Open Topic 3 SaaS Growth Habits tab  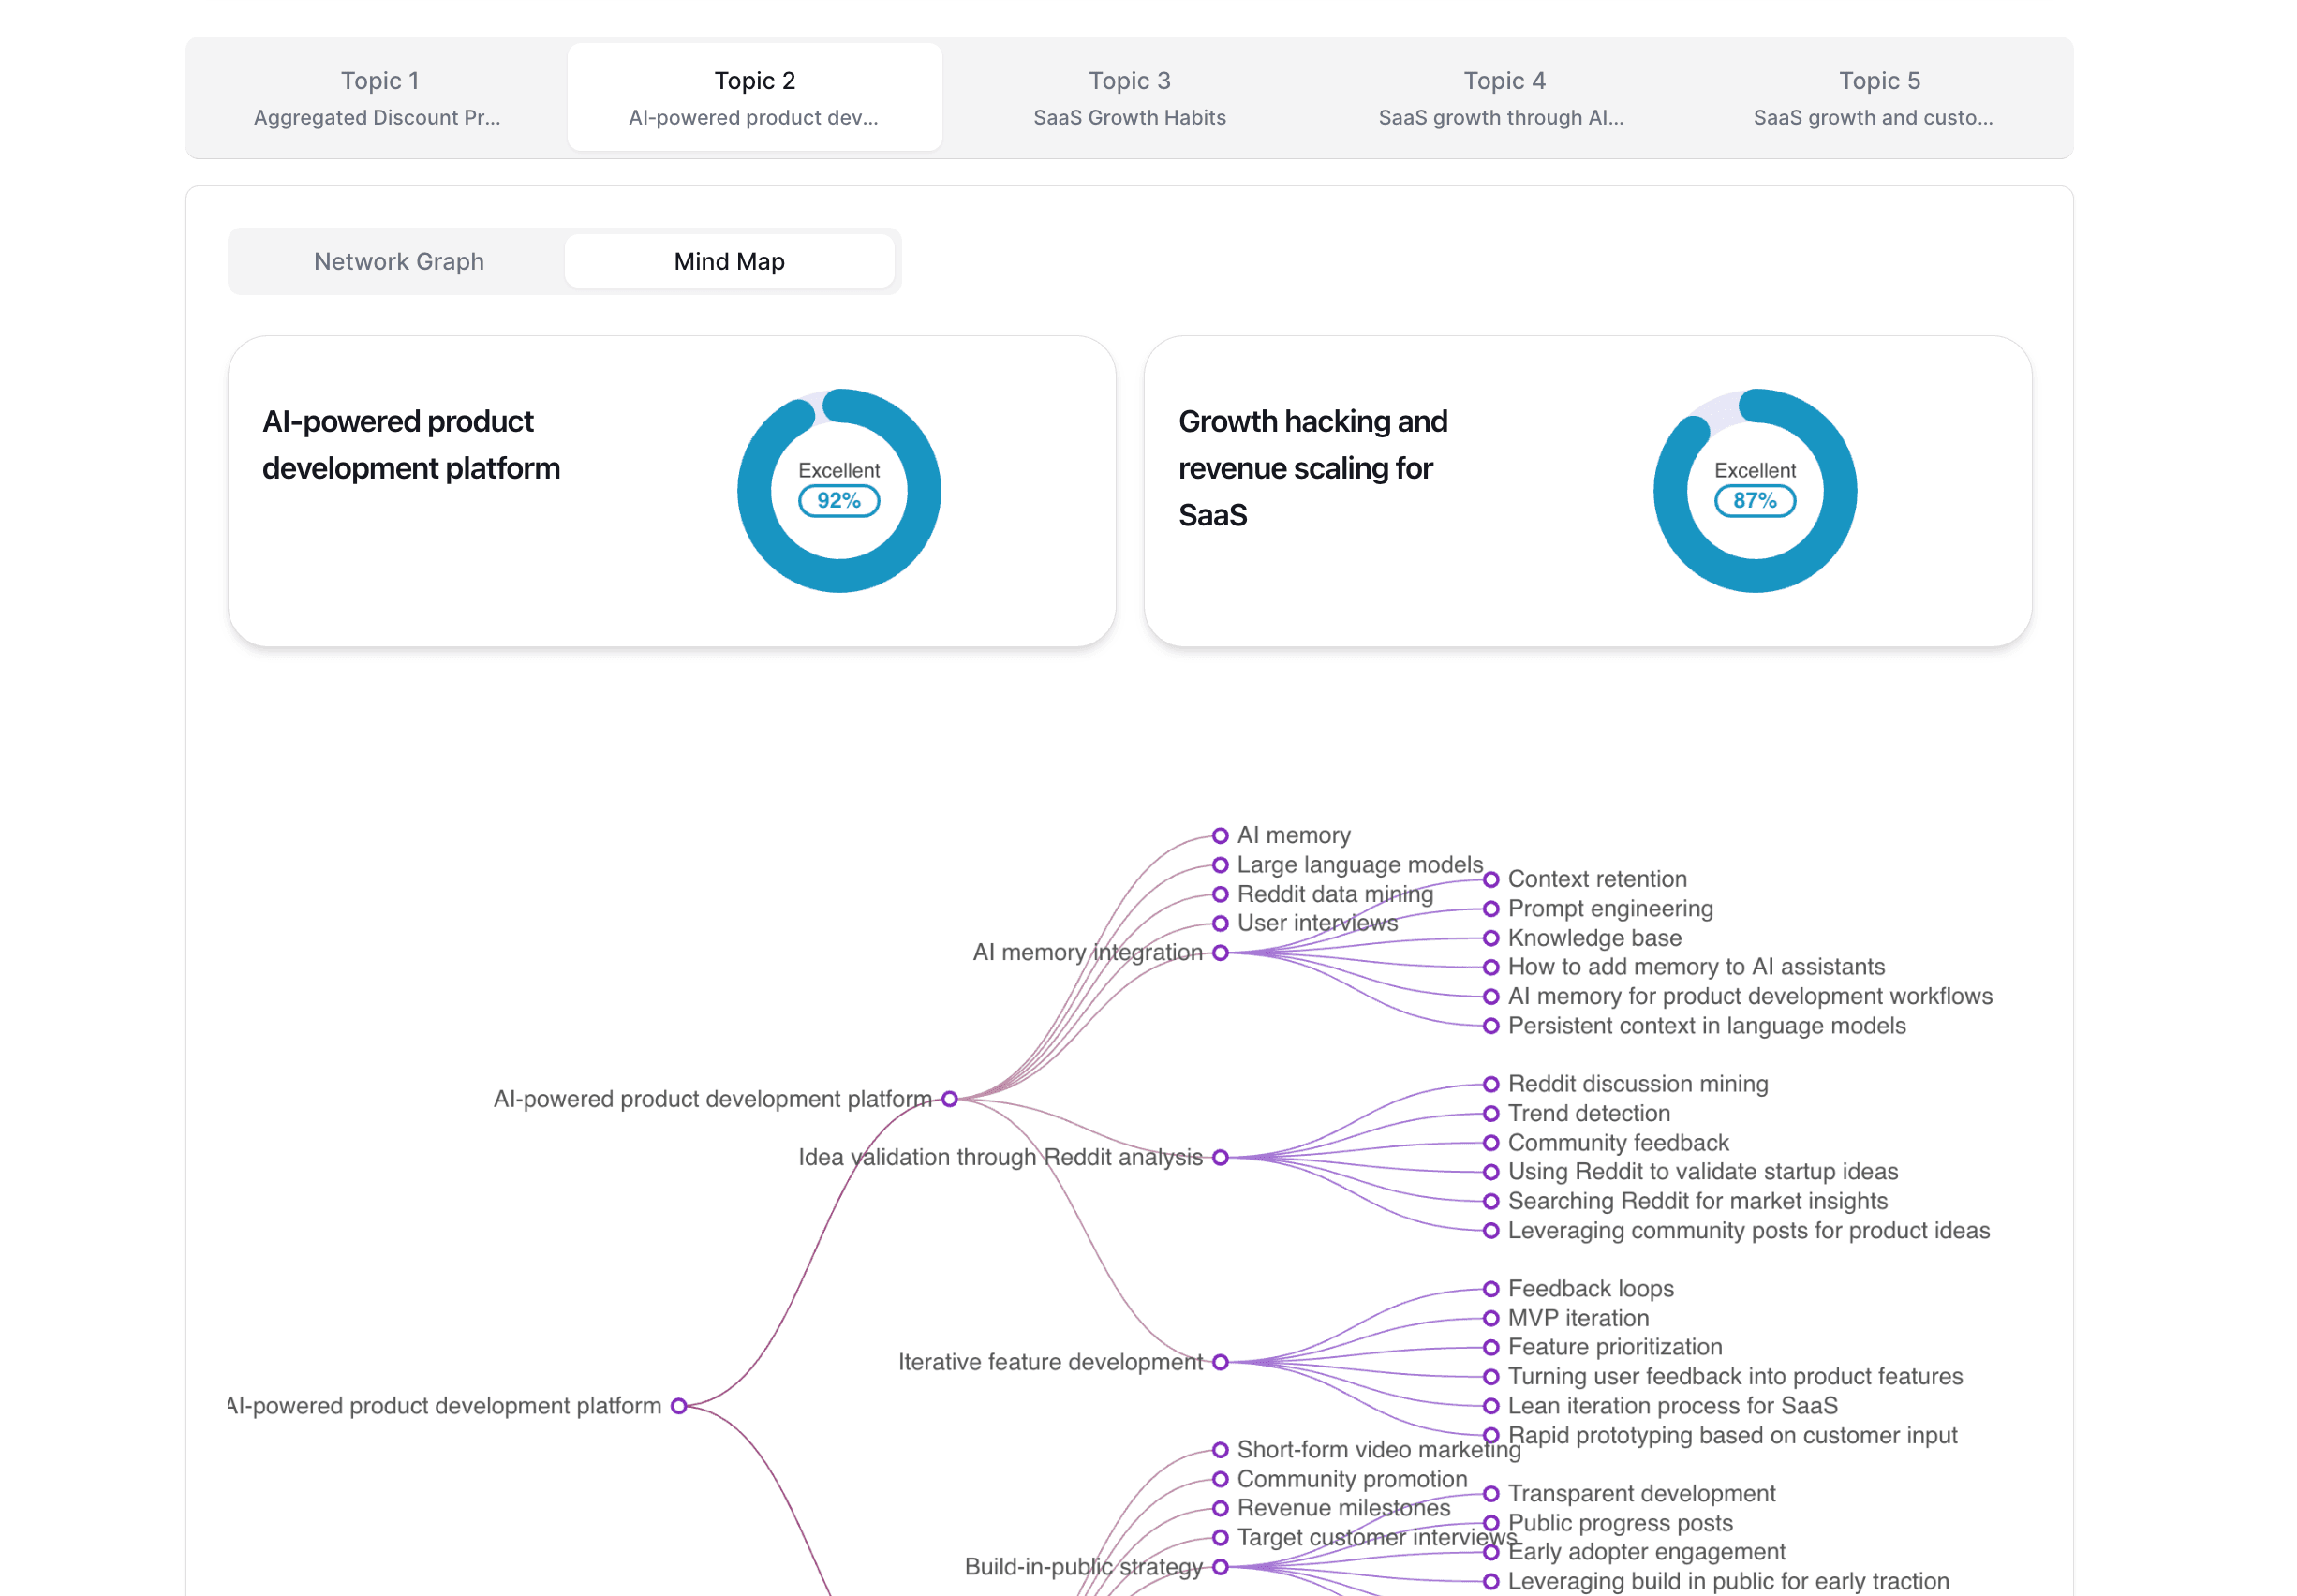point(1128,97)
